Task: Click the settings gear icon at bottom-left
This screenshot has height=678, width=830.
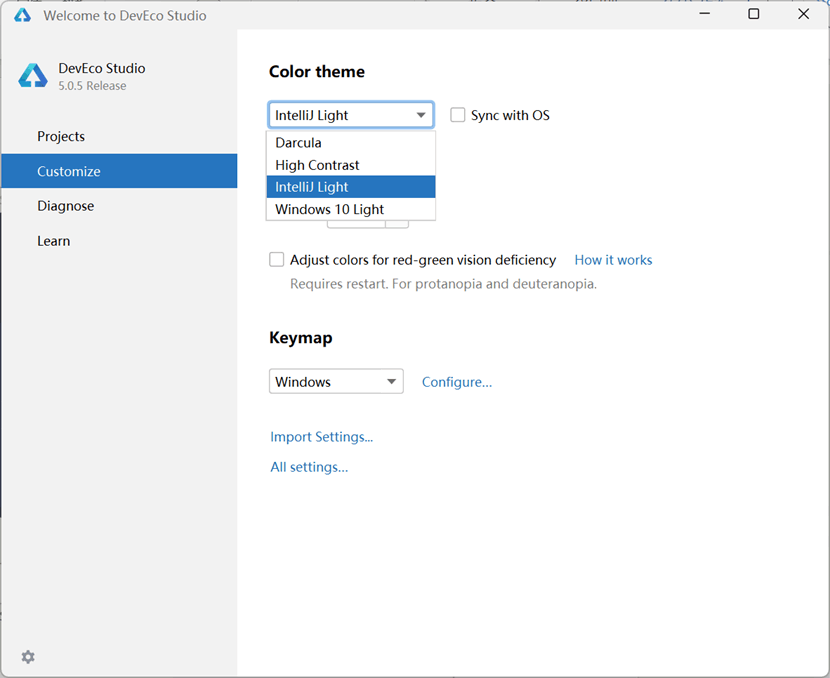Action: 28,657
